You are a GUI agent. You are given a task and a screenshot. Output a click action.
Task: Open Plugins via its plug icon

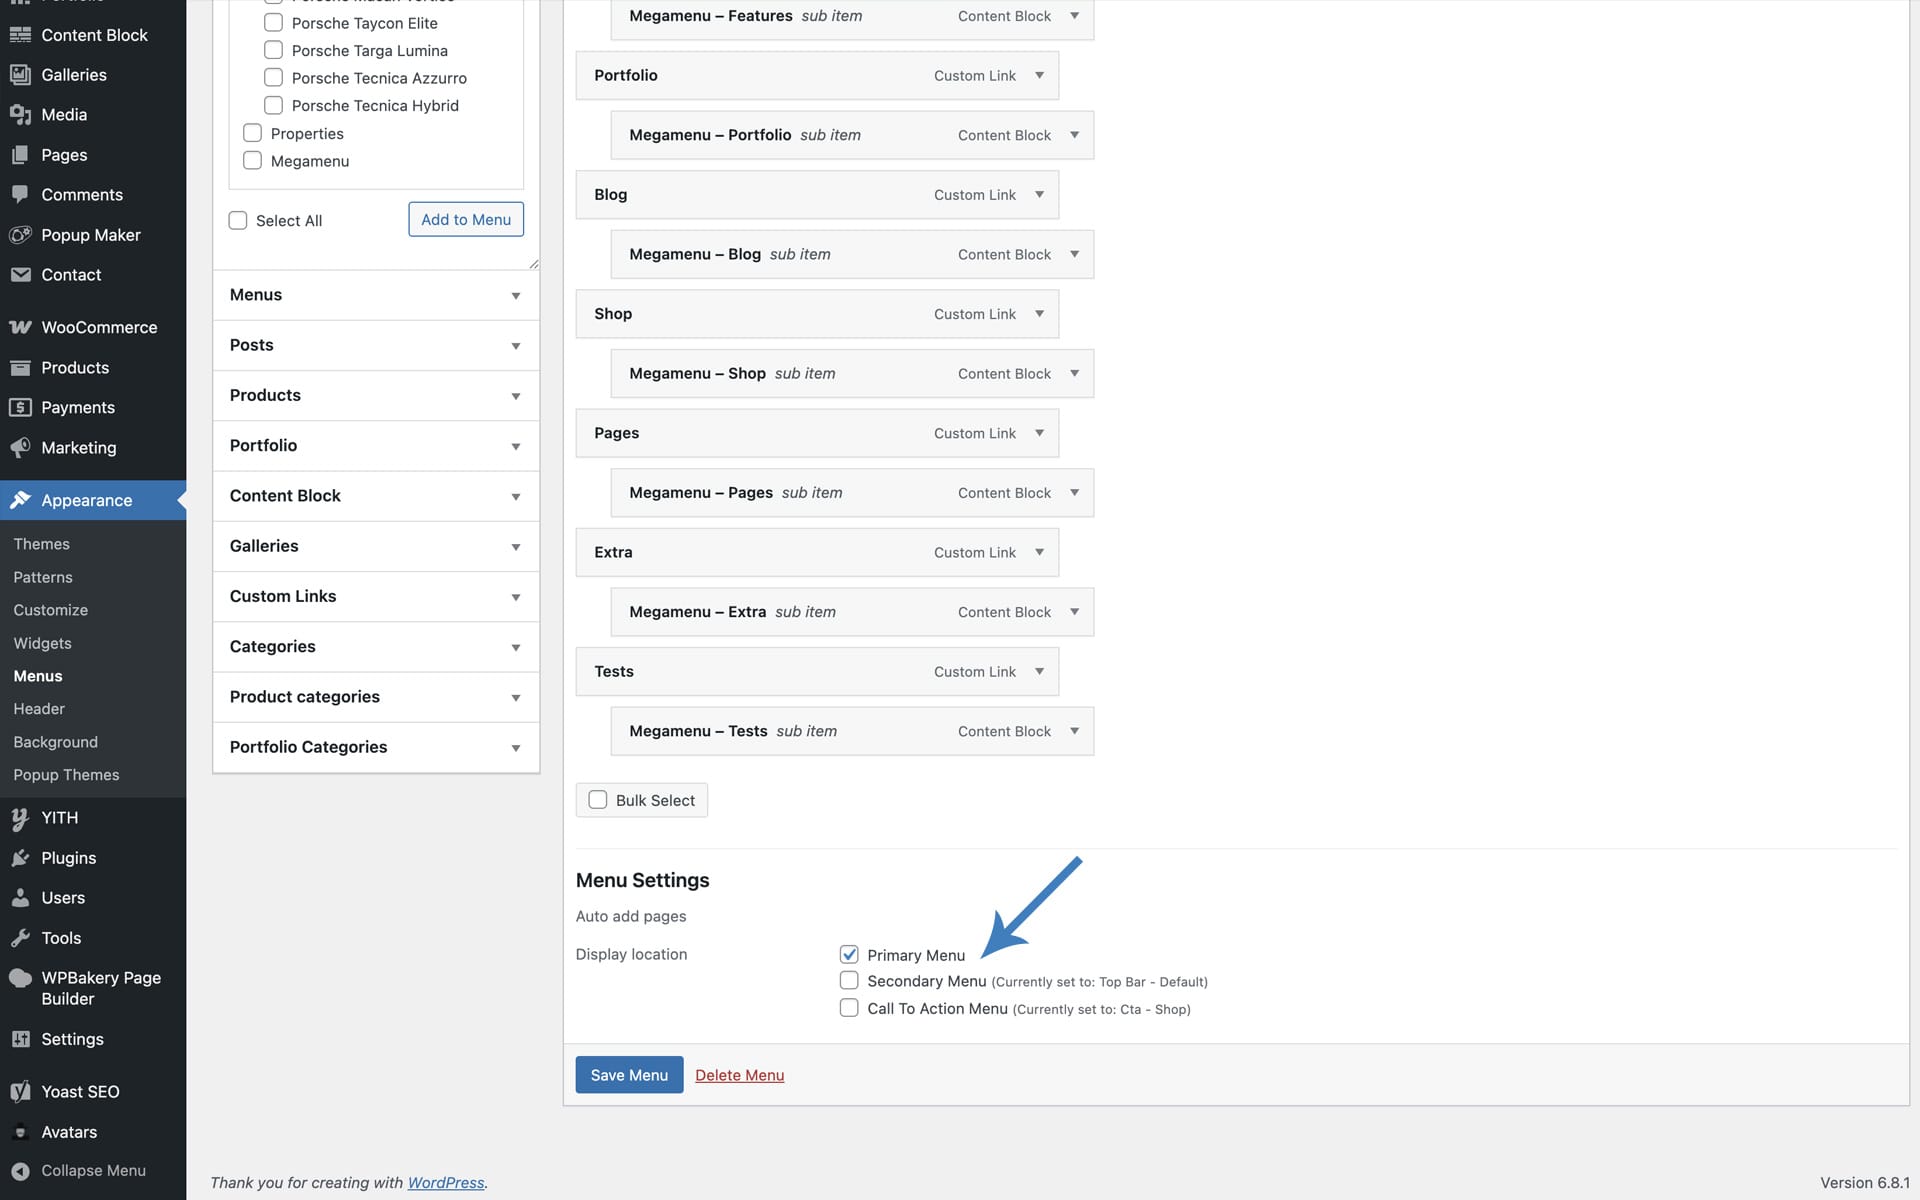click(20, 858)
